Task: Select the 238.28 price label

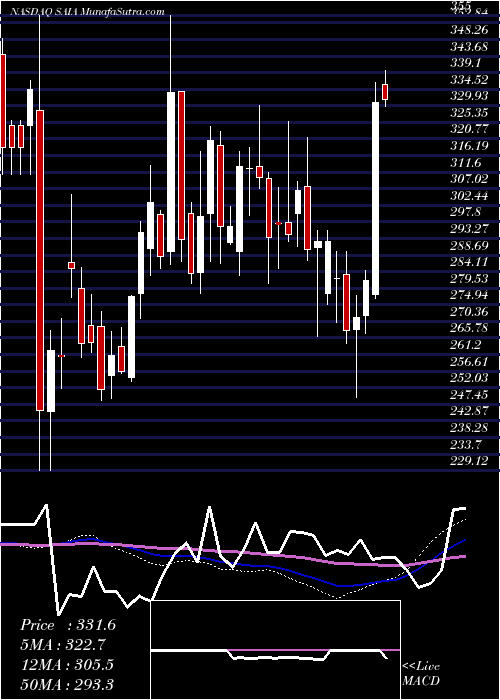Action: (x=468, y=427)
